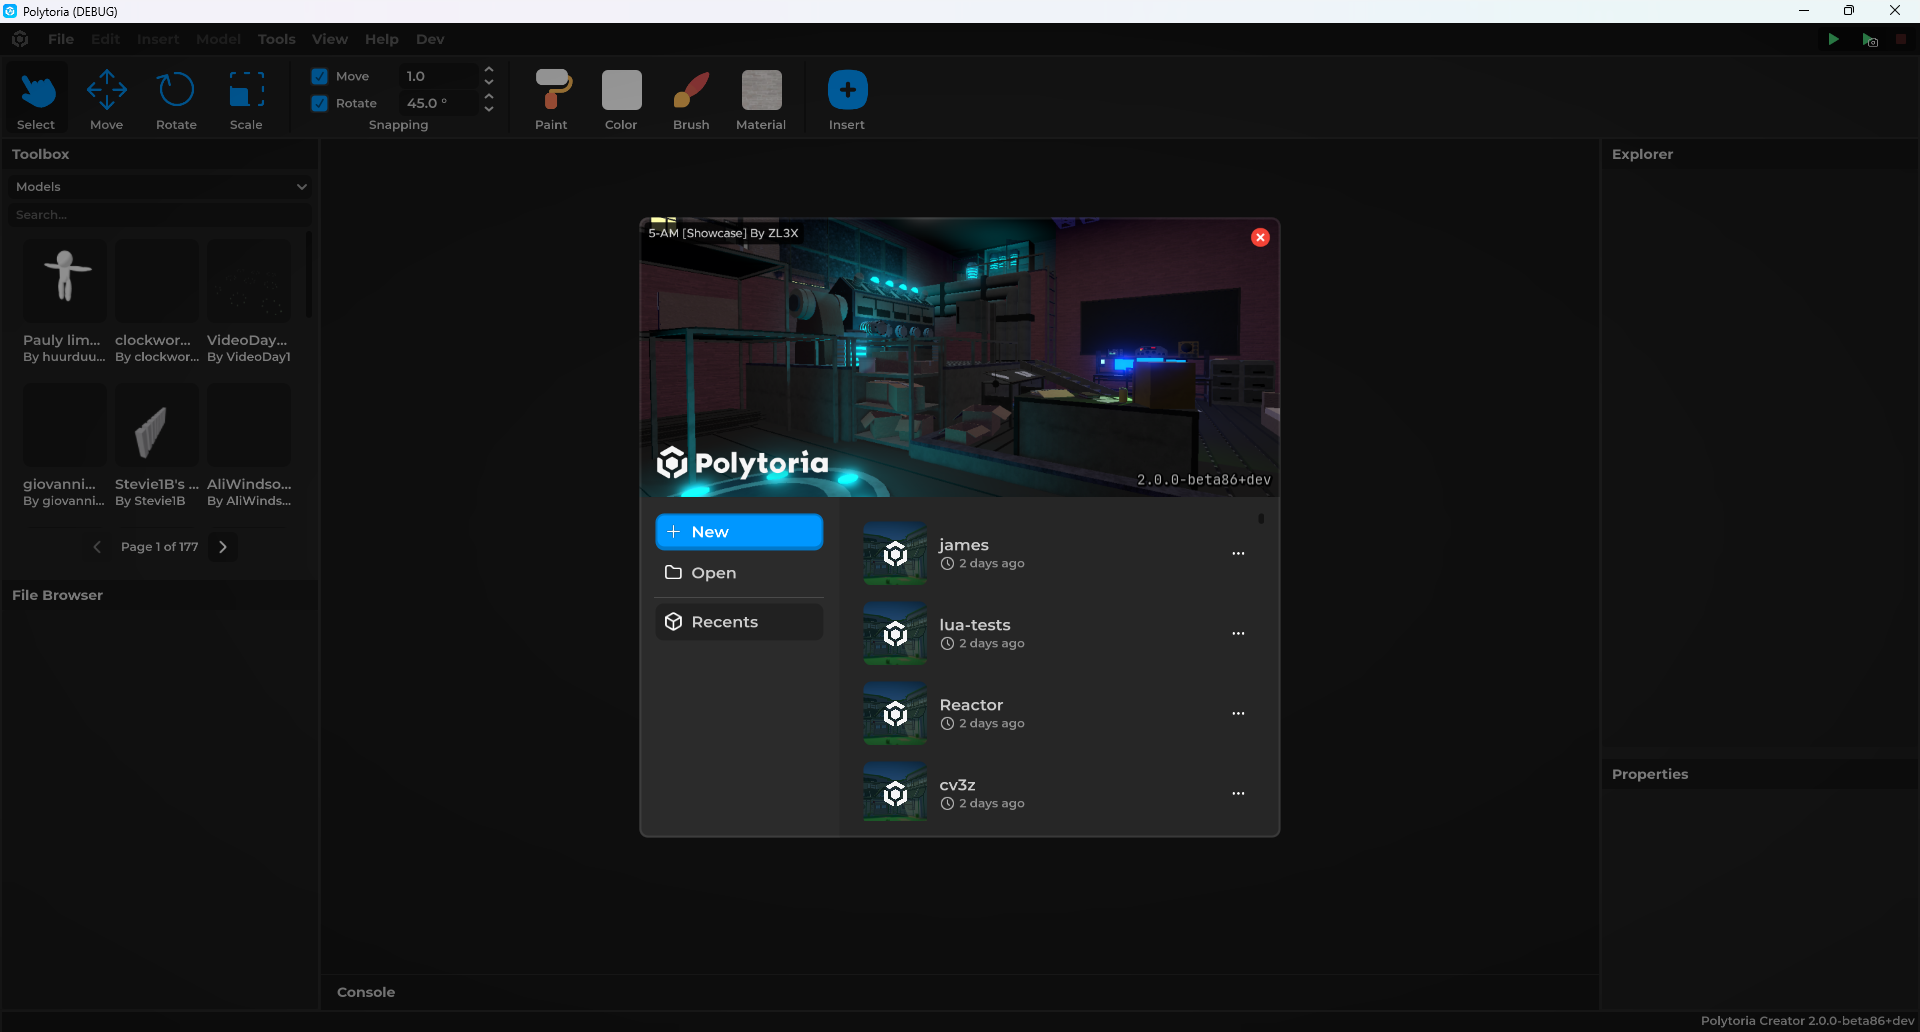Open the Dev menu
The width and height of the screenshot is (1920, 1032).
430,39
